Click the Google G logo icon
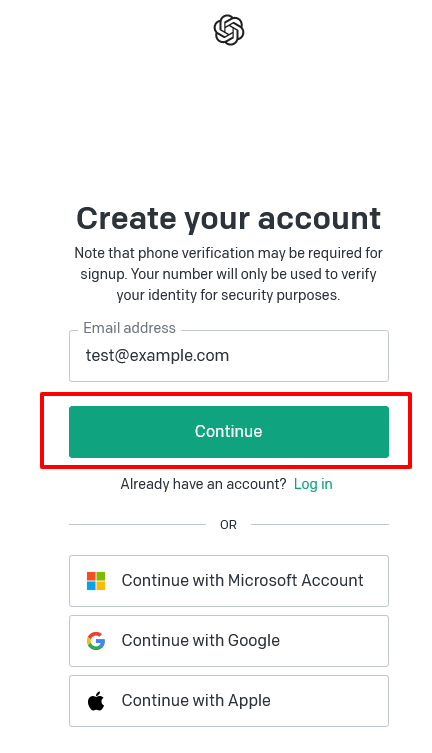This screenshot has height=753, width=432. [x=96, y=641]
